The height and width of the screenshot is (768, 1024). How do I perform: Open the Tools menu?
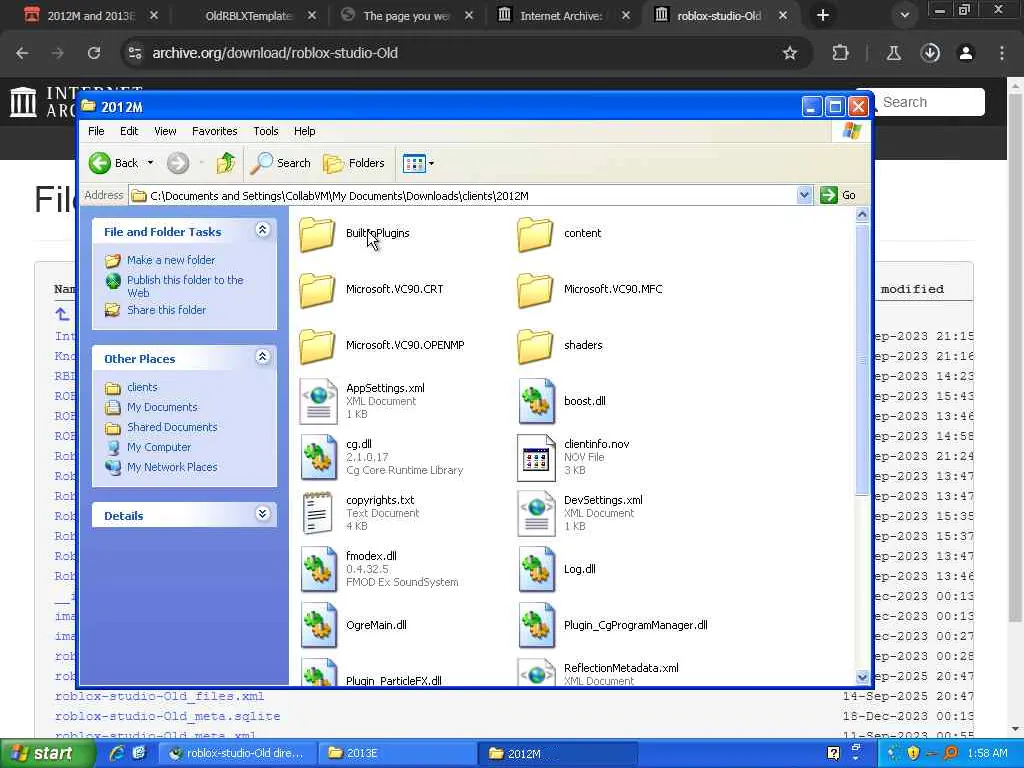tap(266, 131)
